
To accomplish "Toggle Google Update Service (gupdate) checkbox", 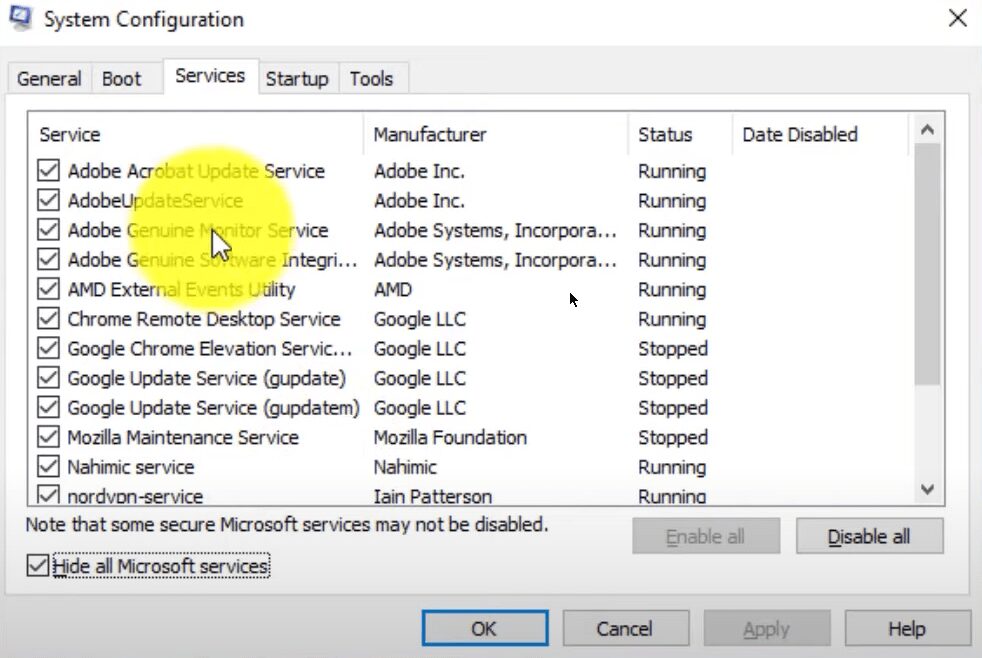I will point(48,378).
